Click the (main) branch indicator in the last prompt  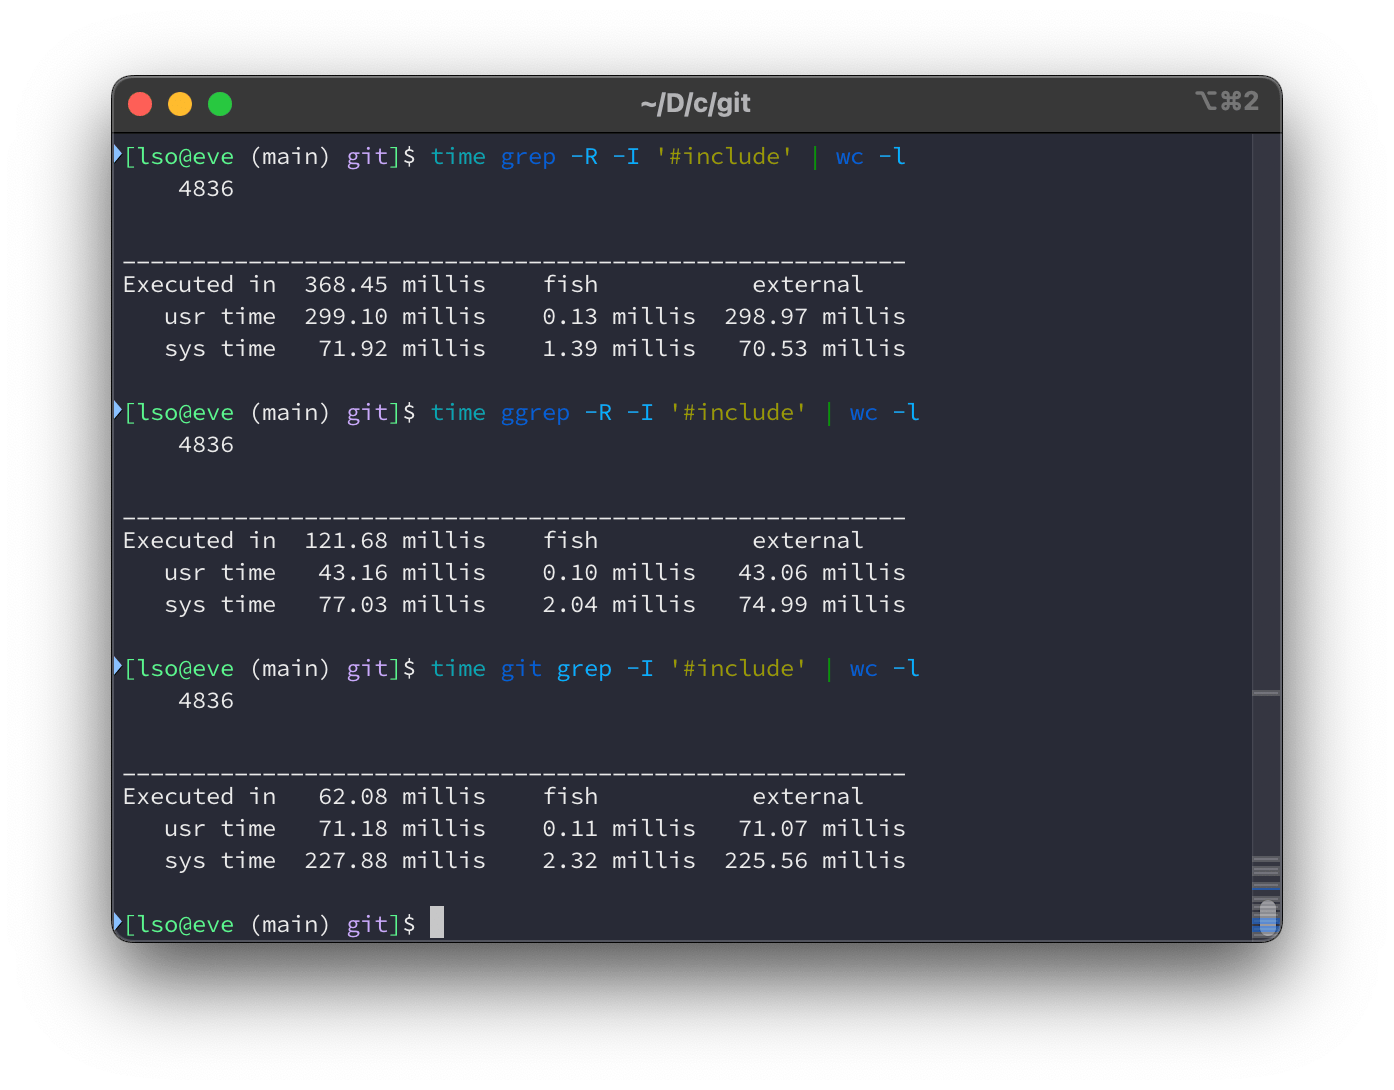(x=291, y=924)
